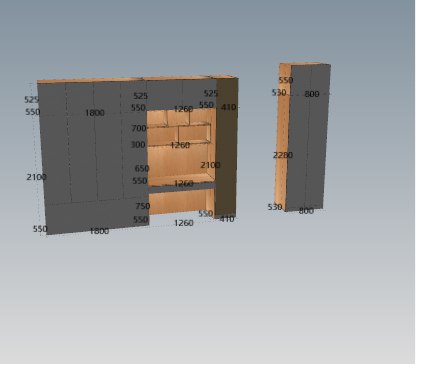This screenshot has height=374, width=425.
Task: Click the gray desk shelf strip in the niche
Action: click(182, 188)
